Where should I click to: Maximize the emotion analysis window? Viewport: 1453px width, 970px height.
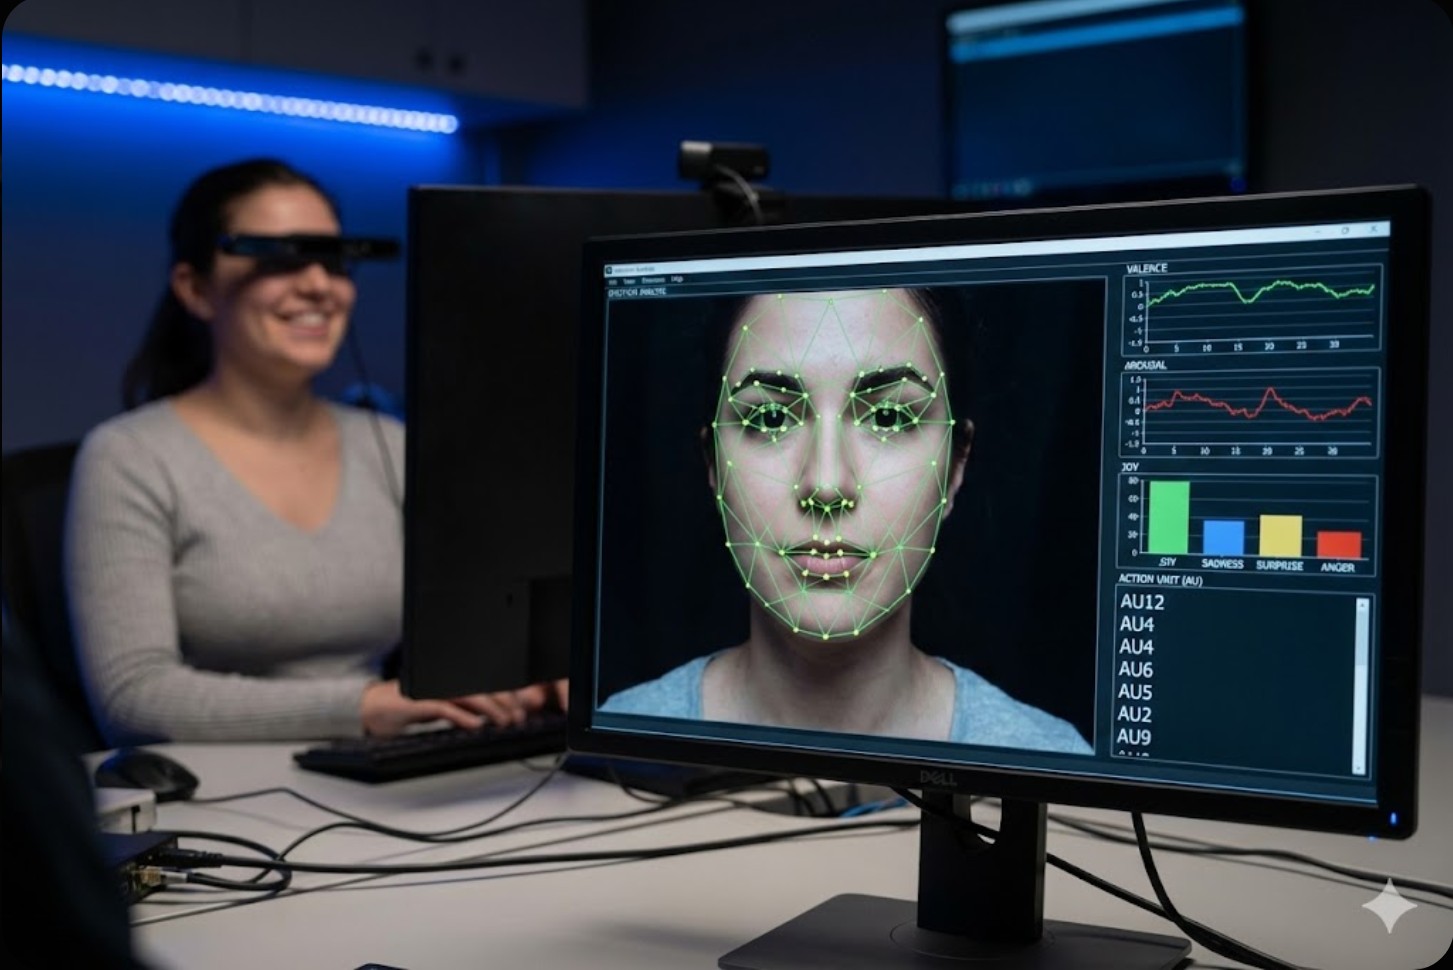(x=1345, y=232)
